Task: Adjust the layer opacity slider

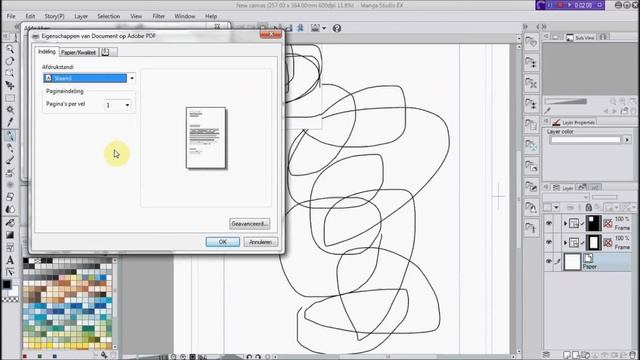Action: (605, 198)
